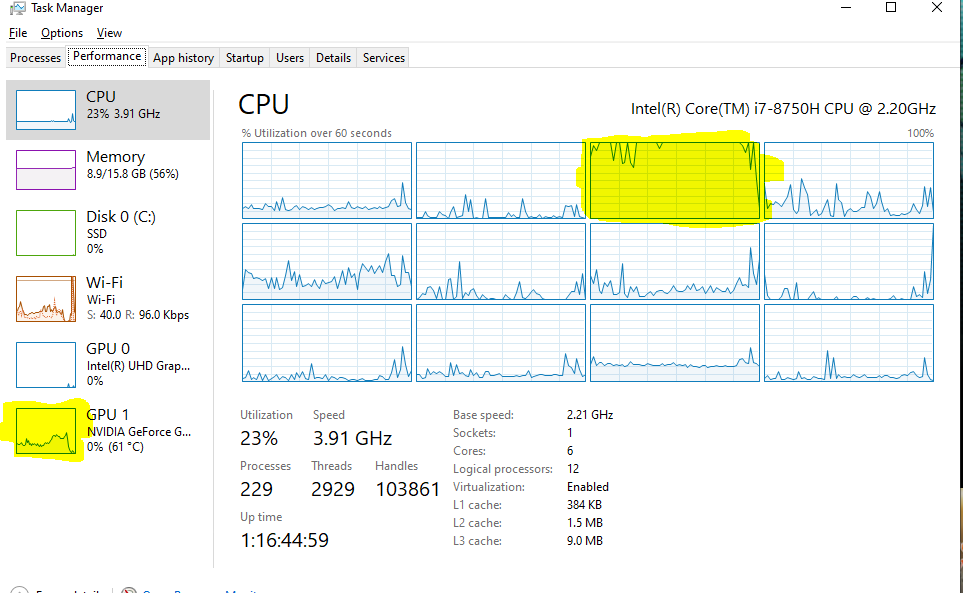Click the Threads count 2929
Image resolution: width=963 pixels, height=593 pixels.
333,489
